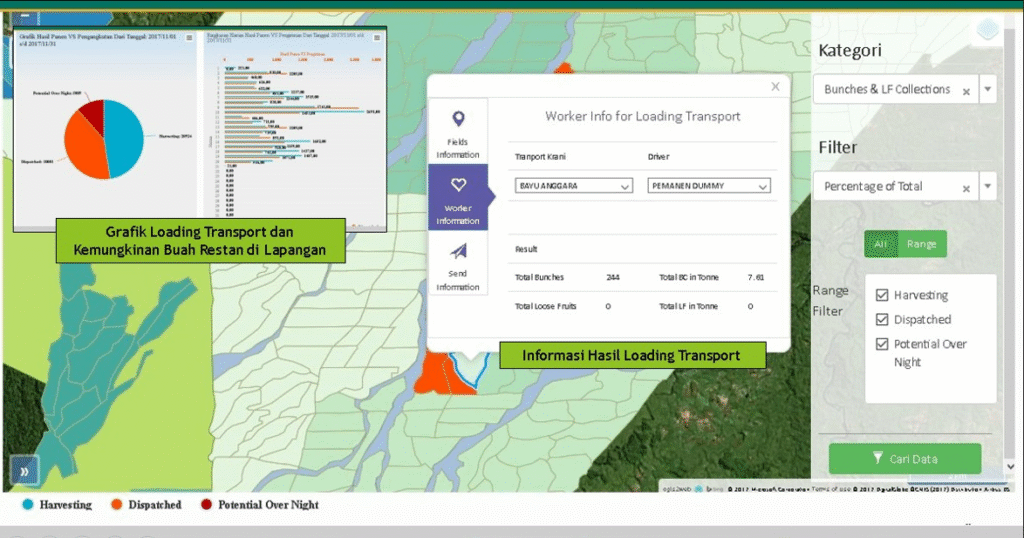1024x538 pixels.
Task: Click the Total Loose Fruits label
Action: tap(545, 306)
